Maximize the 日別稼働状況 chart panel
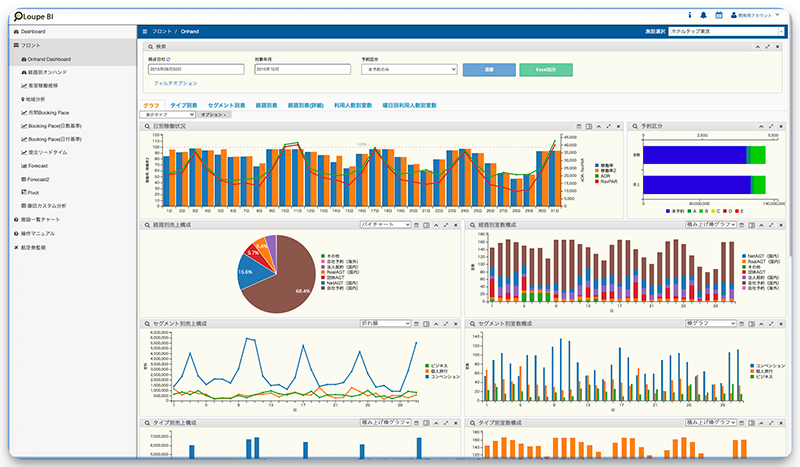The image size is (800, 467). pos(609,127)
